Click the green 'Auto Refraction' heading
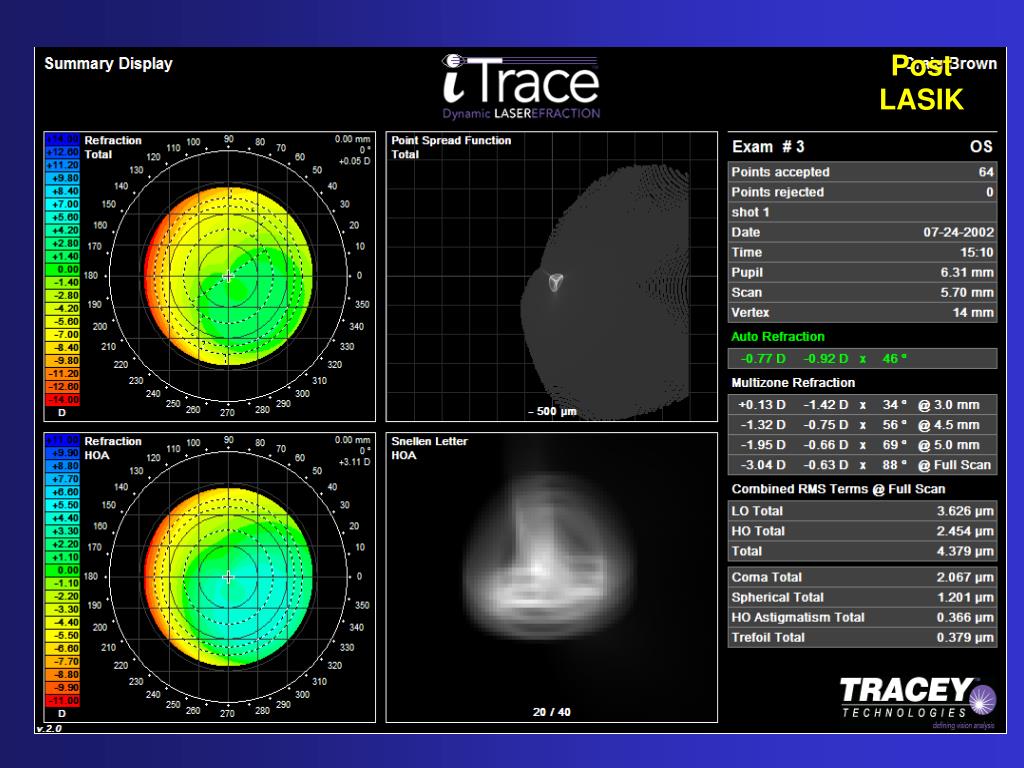Screen dimensions: 1024x768 click(778, 337)
